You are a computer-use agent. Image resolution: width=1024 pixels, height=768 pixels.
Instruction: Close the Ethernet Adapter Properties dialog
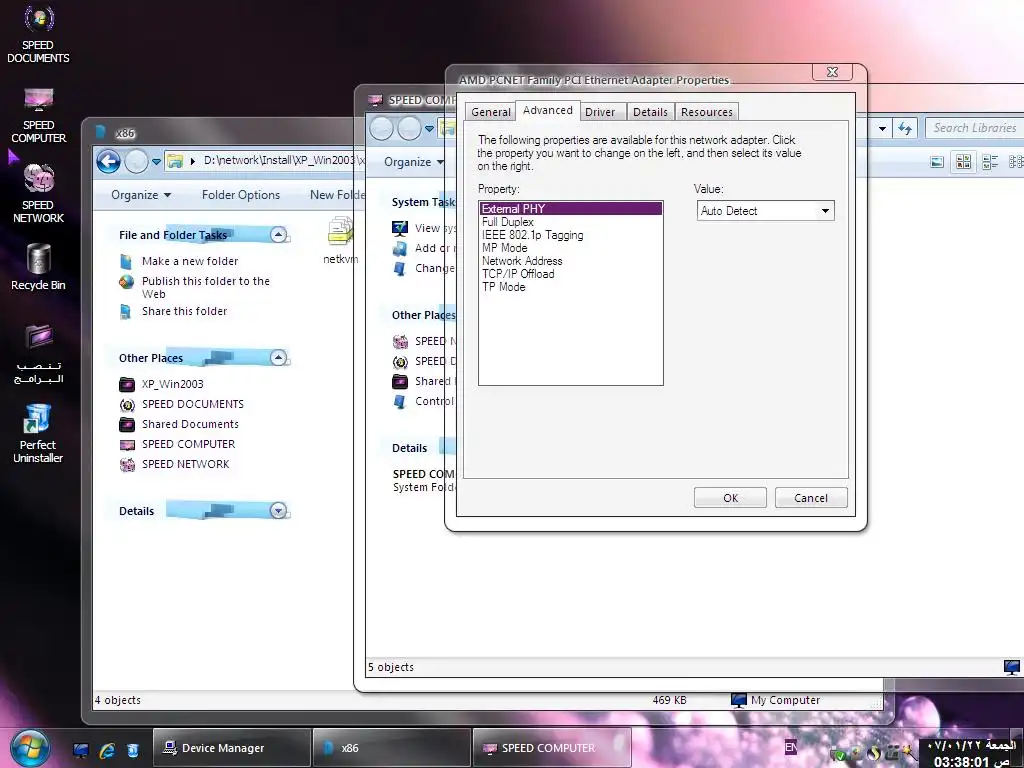pos(832,72)
